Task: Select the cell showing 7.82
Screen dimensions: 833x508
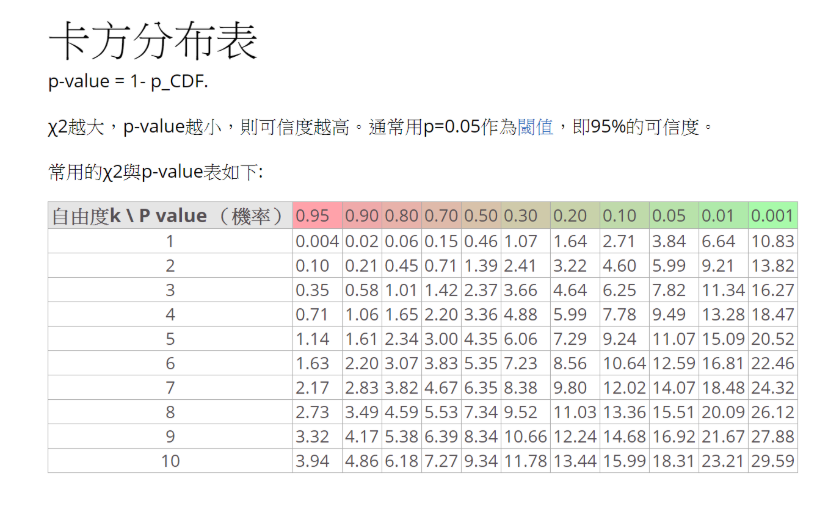Action: point(674,290)
